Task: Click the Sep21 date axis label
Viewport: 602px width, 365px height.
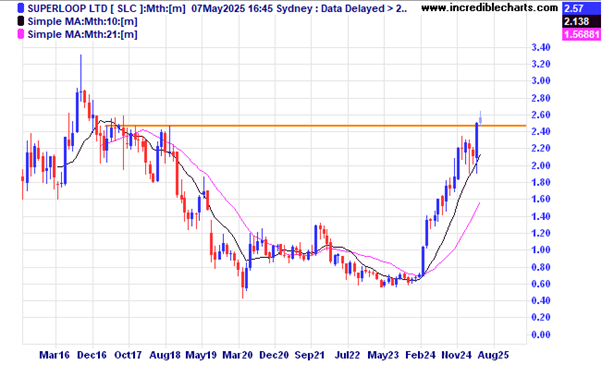Action: click(310, 355)
